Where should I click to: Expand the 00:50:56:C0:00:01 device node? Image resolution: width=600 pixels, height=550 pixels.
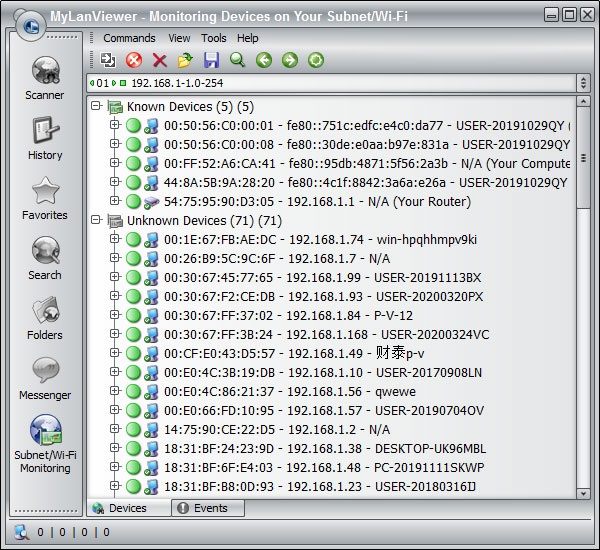pyautogui.click(x=114, y=124)
